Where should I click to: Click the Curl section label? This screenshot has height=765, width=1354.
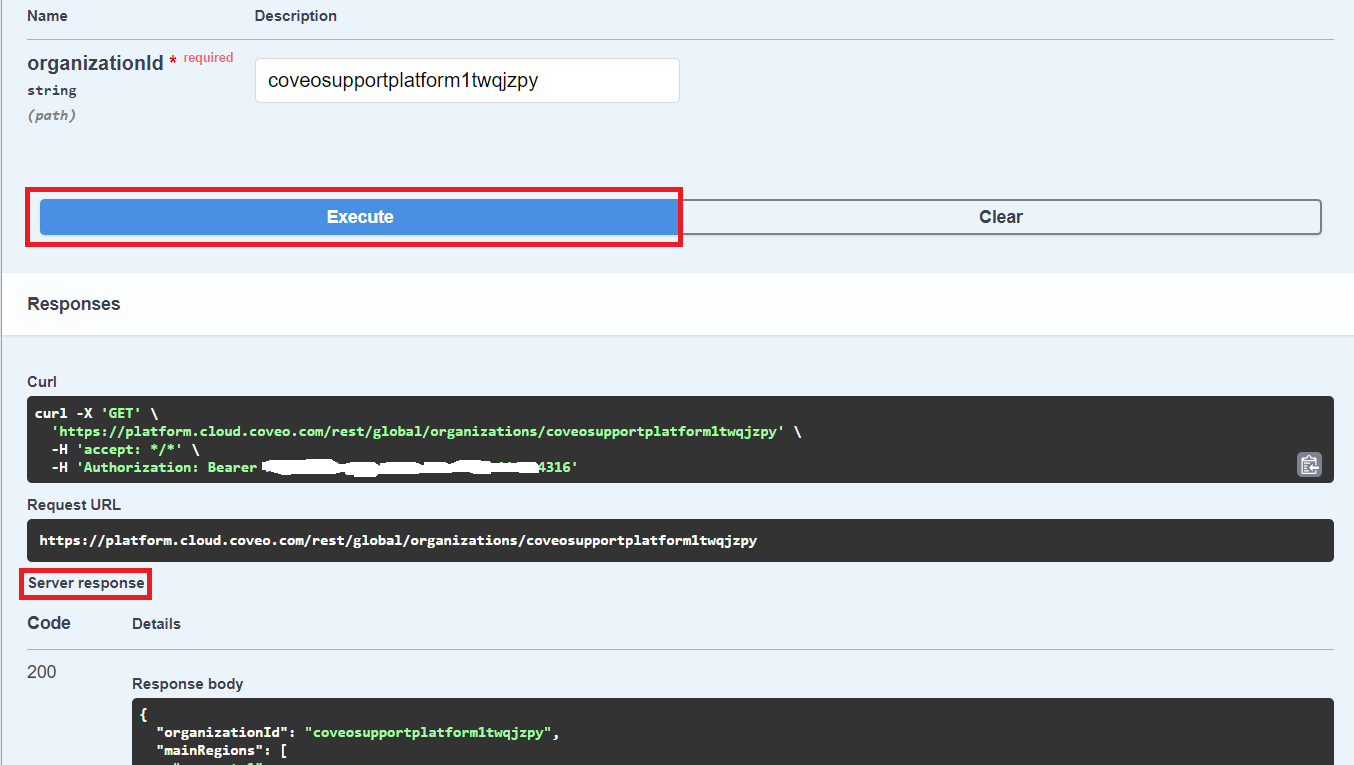(42, 382)
